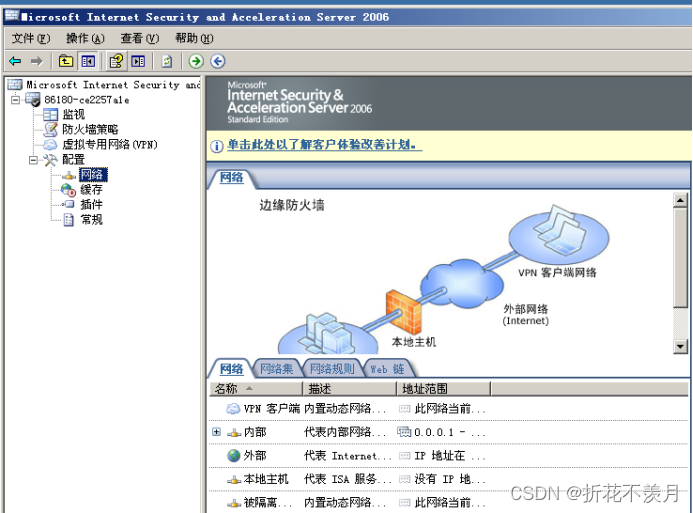Open the 文件(F) menu
Image resolution: width=693 pixels, height=513 pixels.
pyautogui.click(x=31, y=38)
